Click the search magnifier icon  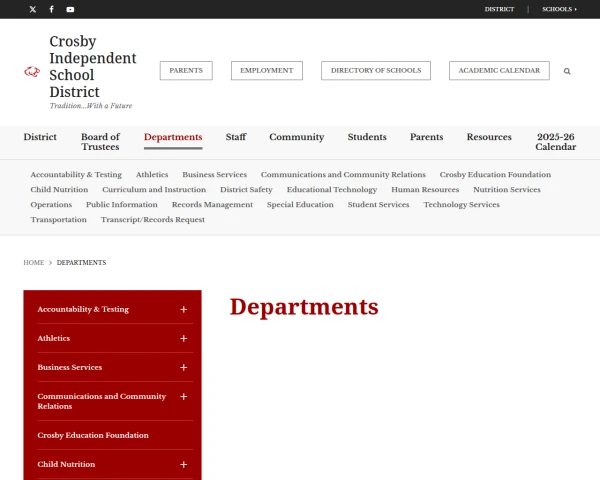tap(567, 71)
